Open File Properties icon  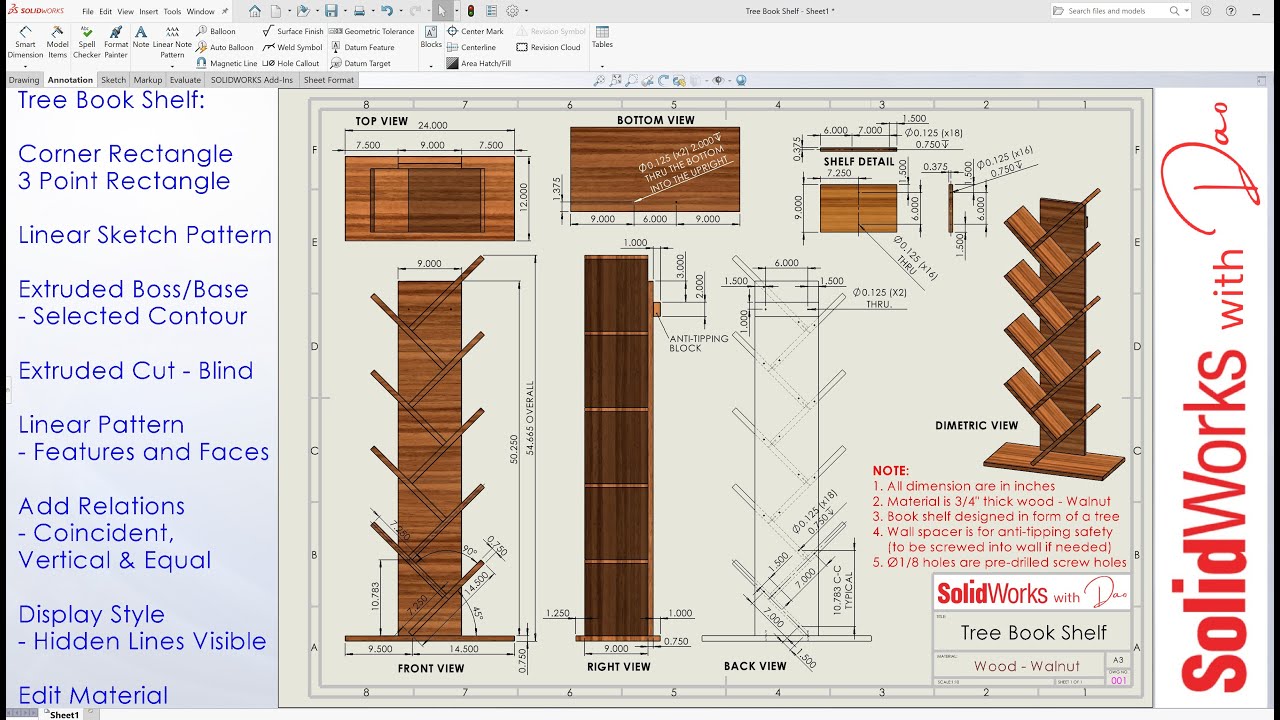pos(491,11)
